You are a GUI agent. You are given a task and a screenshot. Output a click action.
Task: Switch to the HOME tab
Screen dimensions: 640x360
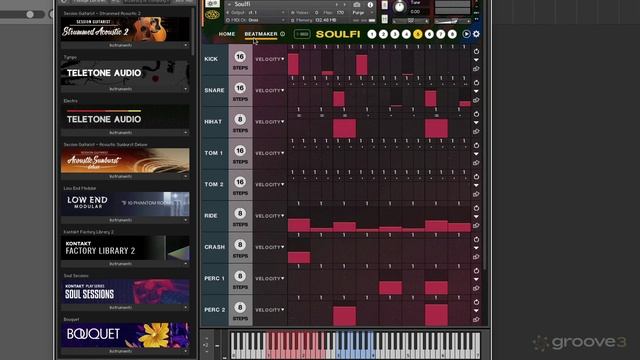pos(227,34)
